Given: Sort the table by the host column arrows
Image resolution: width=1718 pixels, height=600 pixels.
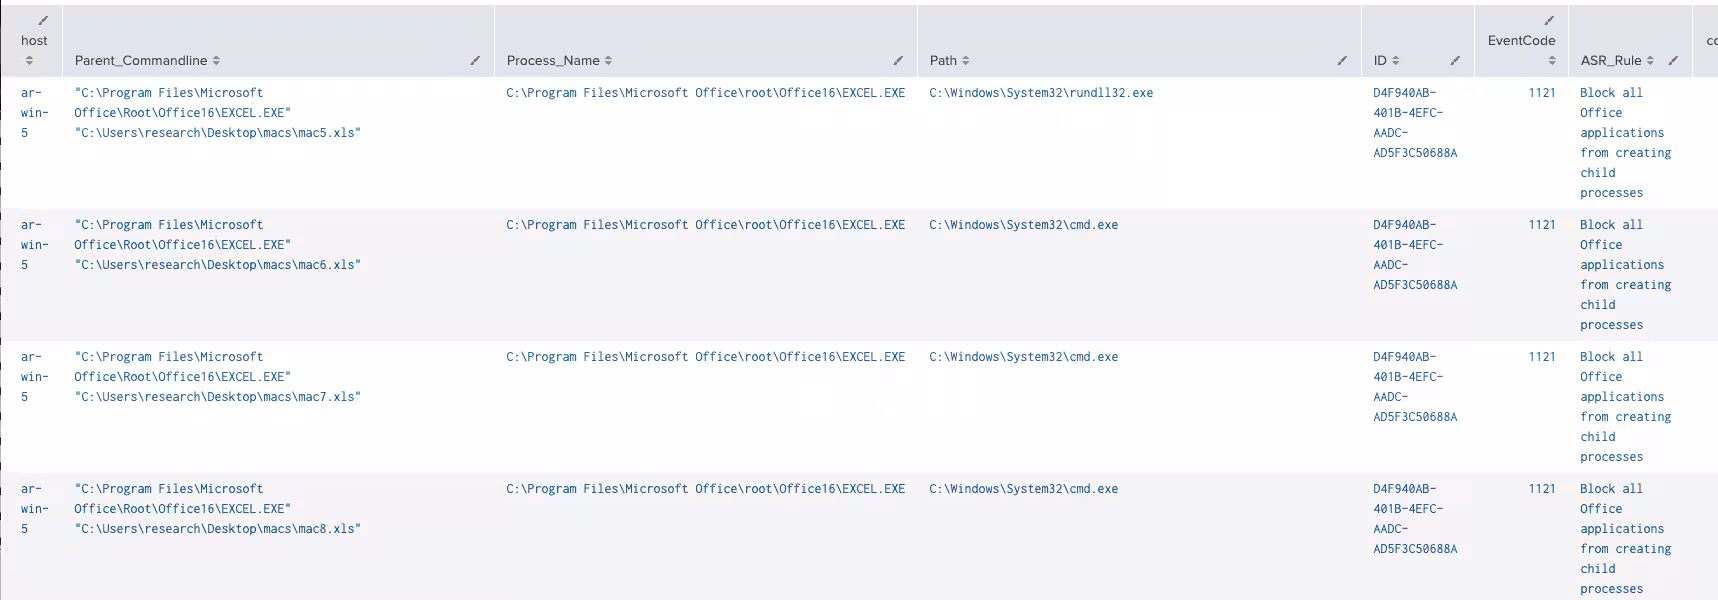Looking at the screenshot, I should click(x=29, y=60).
